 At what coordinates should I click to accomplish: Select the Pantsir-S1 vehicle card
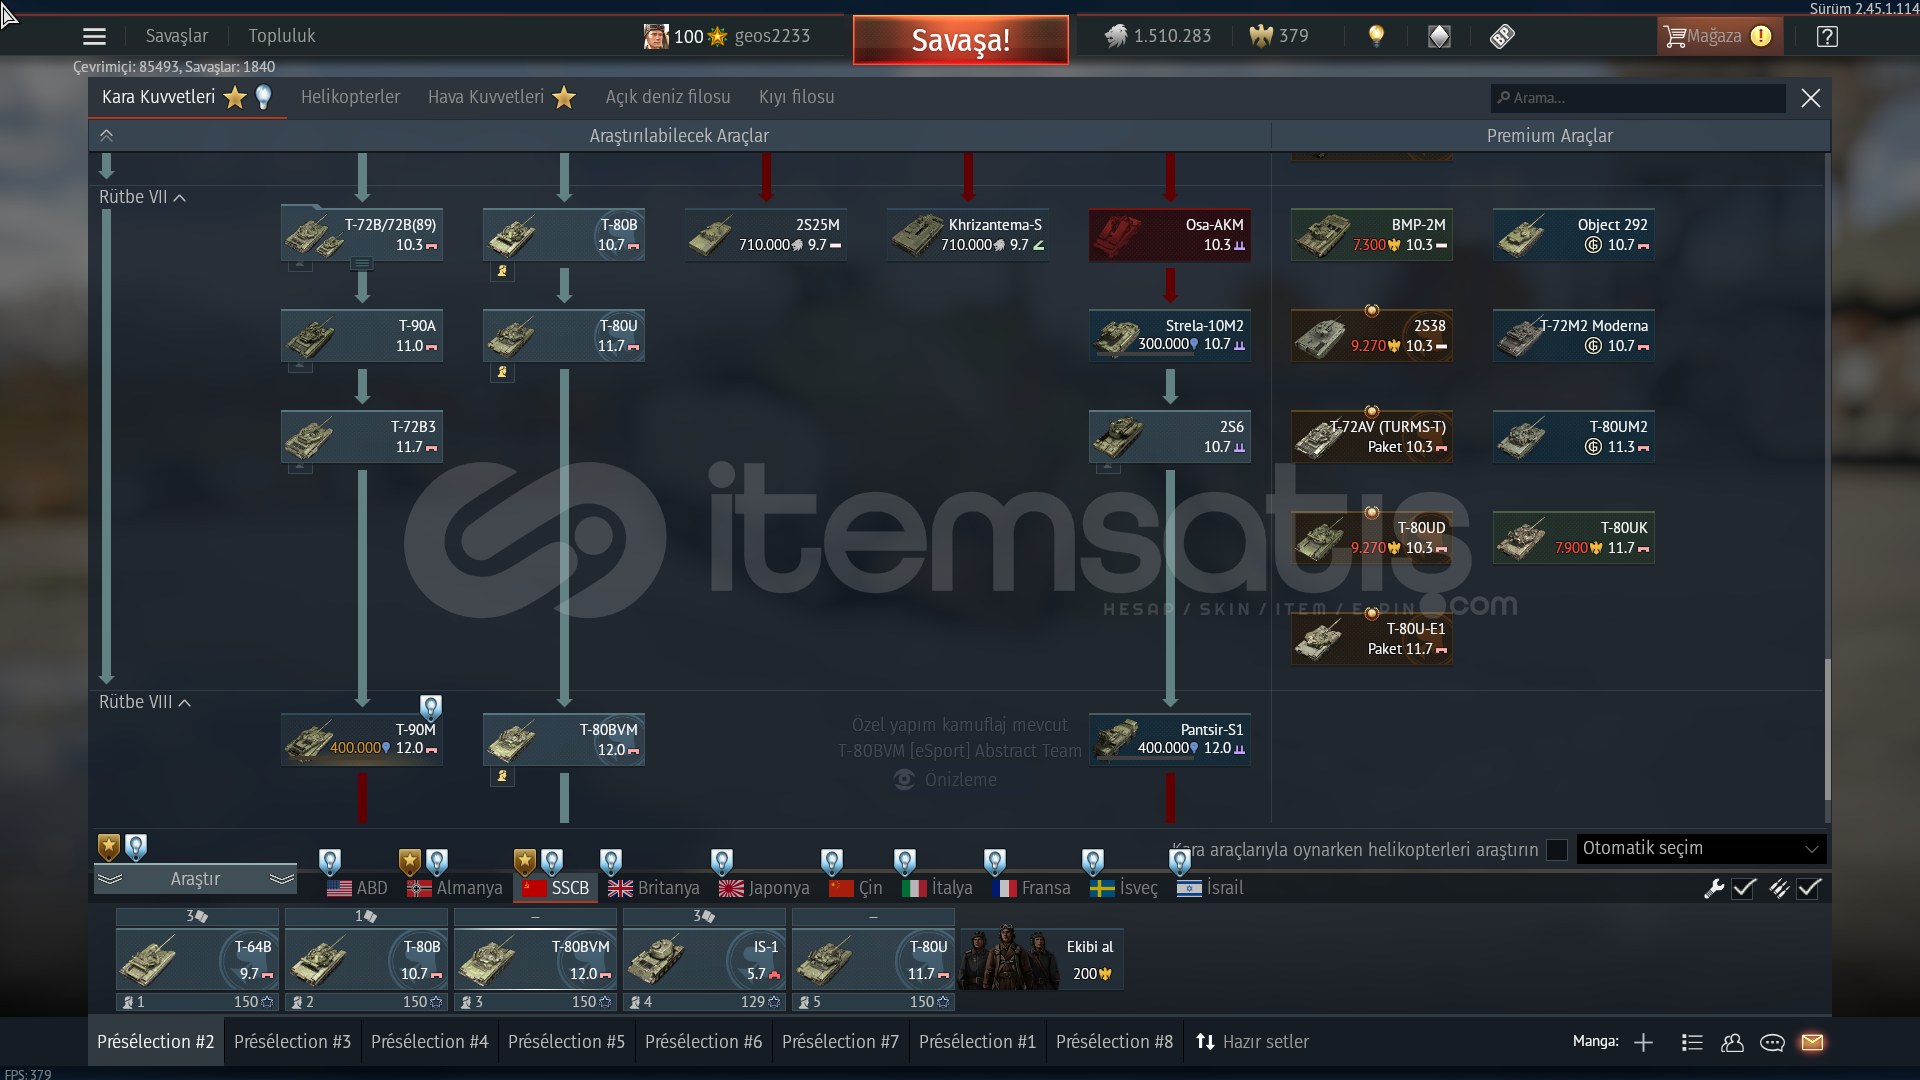tap(1170, 740)
